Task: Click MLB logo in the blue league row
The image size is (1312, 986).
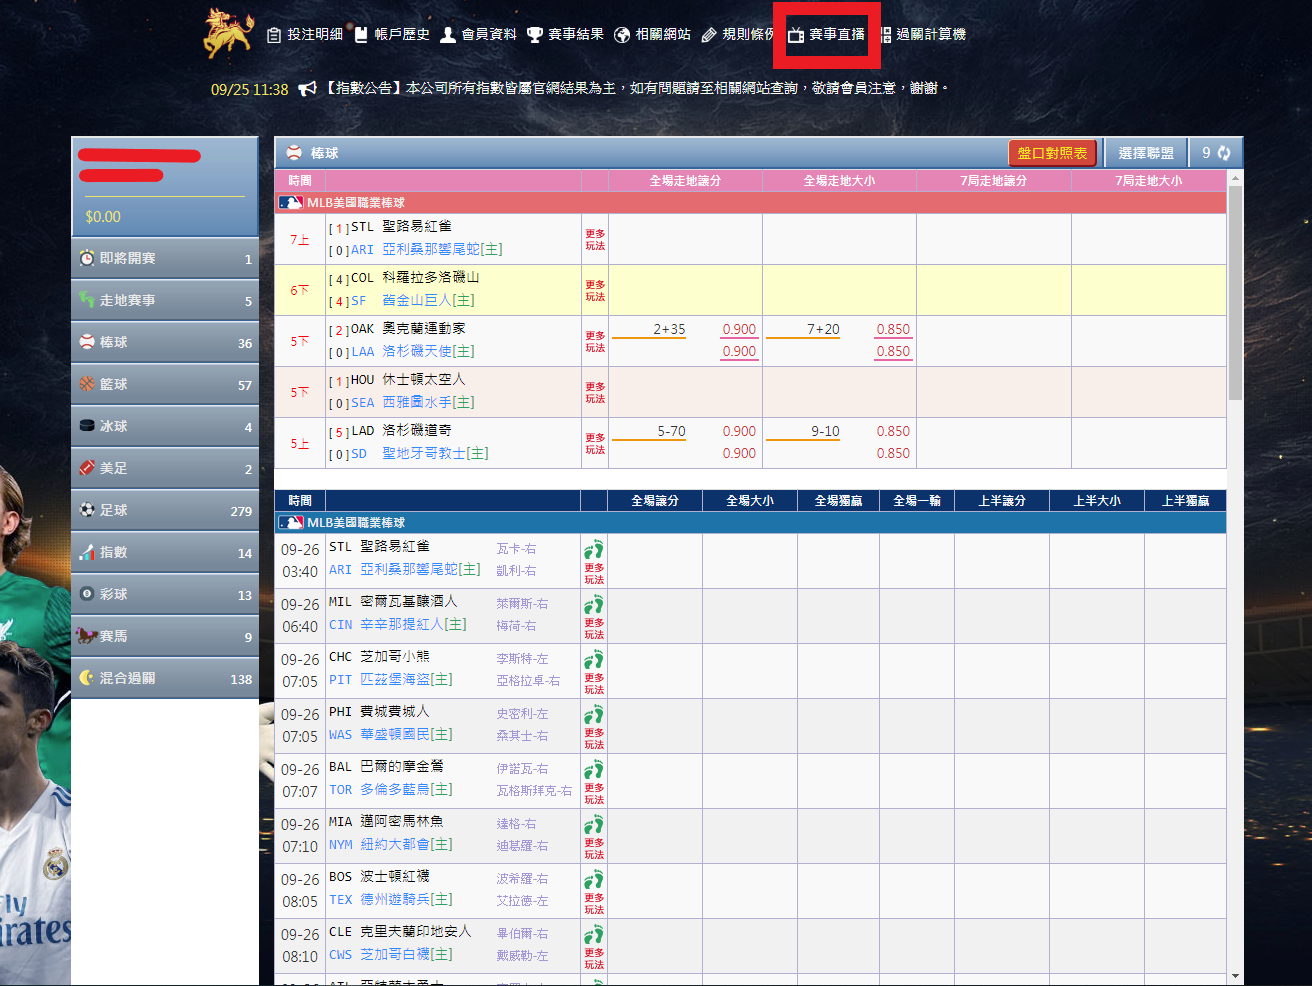Action: (x=291, y=522)
